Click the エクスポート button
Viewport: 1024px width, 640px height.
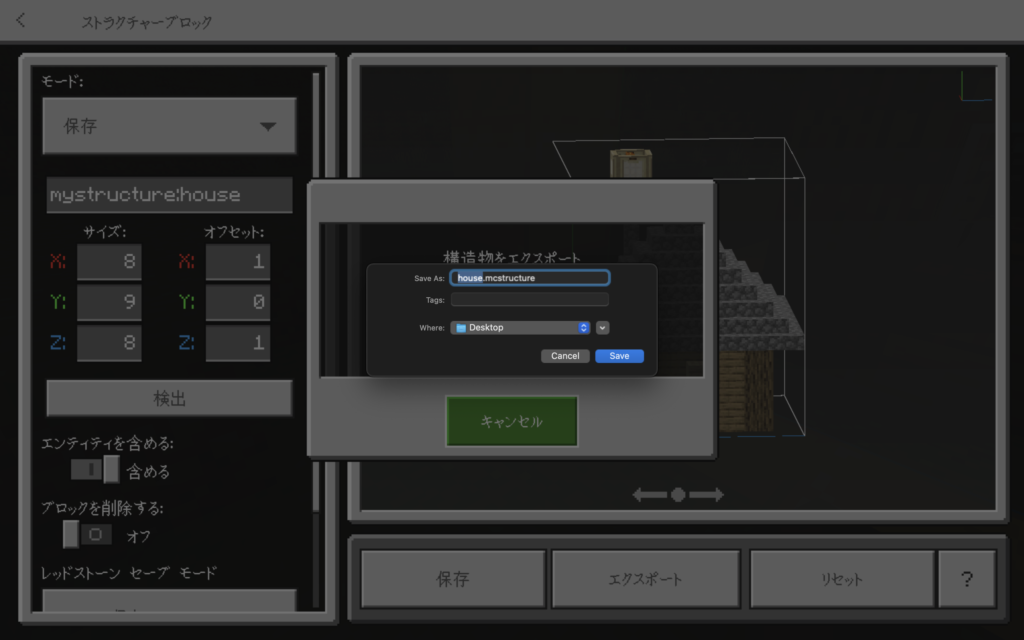pos(646,579)
